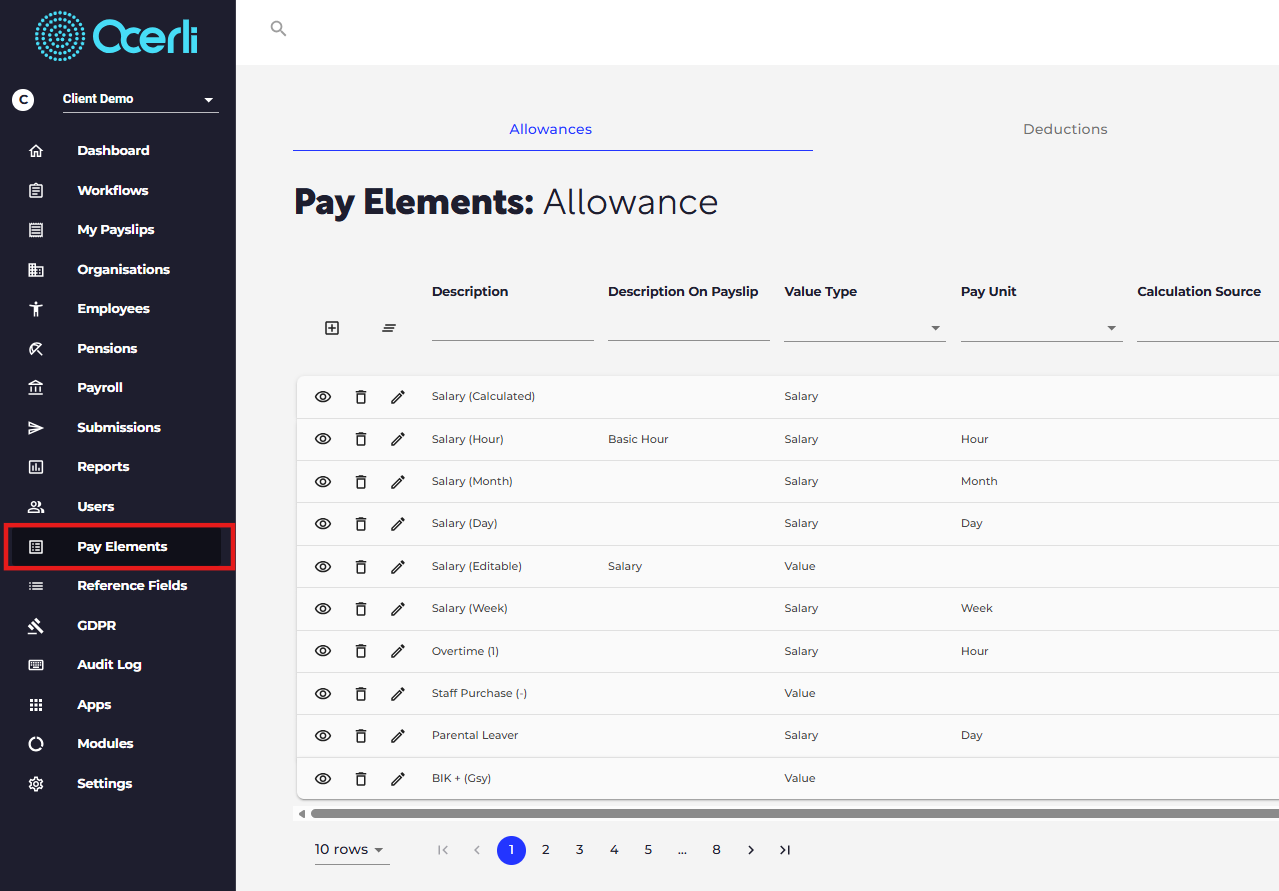Click the Modules circle icon

click(x=36, y=744)
